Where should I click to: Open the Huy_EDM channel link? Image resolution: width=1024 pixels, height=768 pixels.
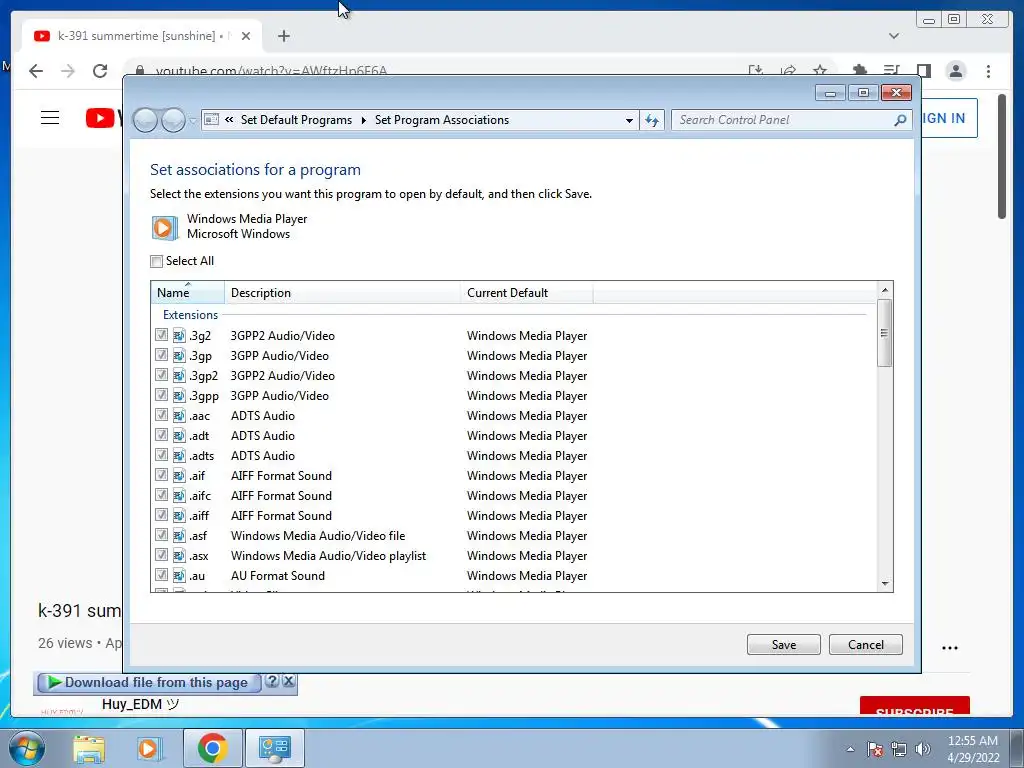point(140,704)
